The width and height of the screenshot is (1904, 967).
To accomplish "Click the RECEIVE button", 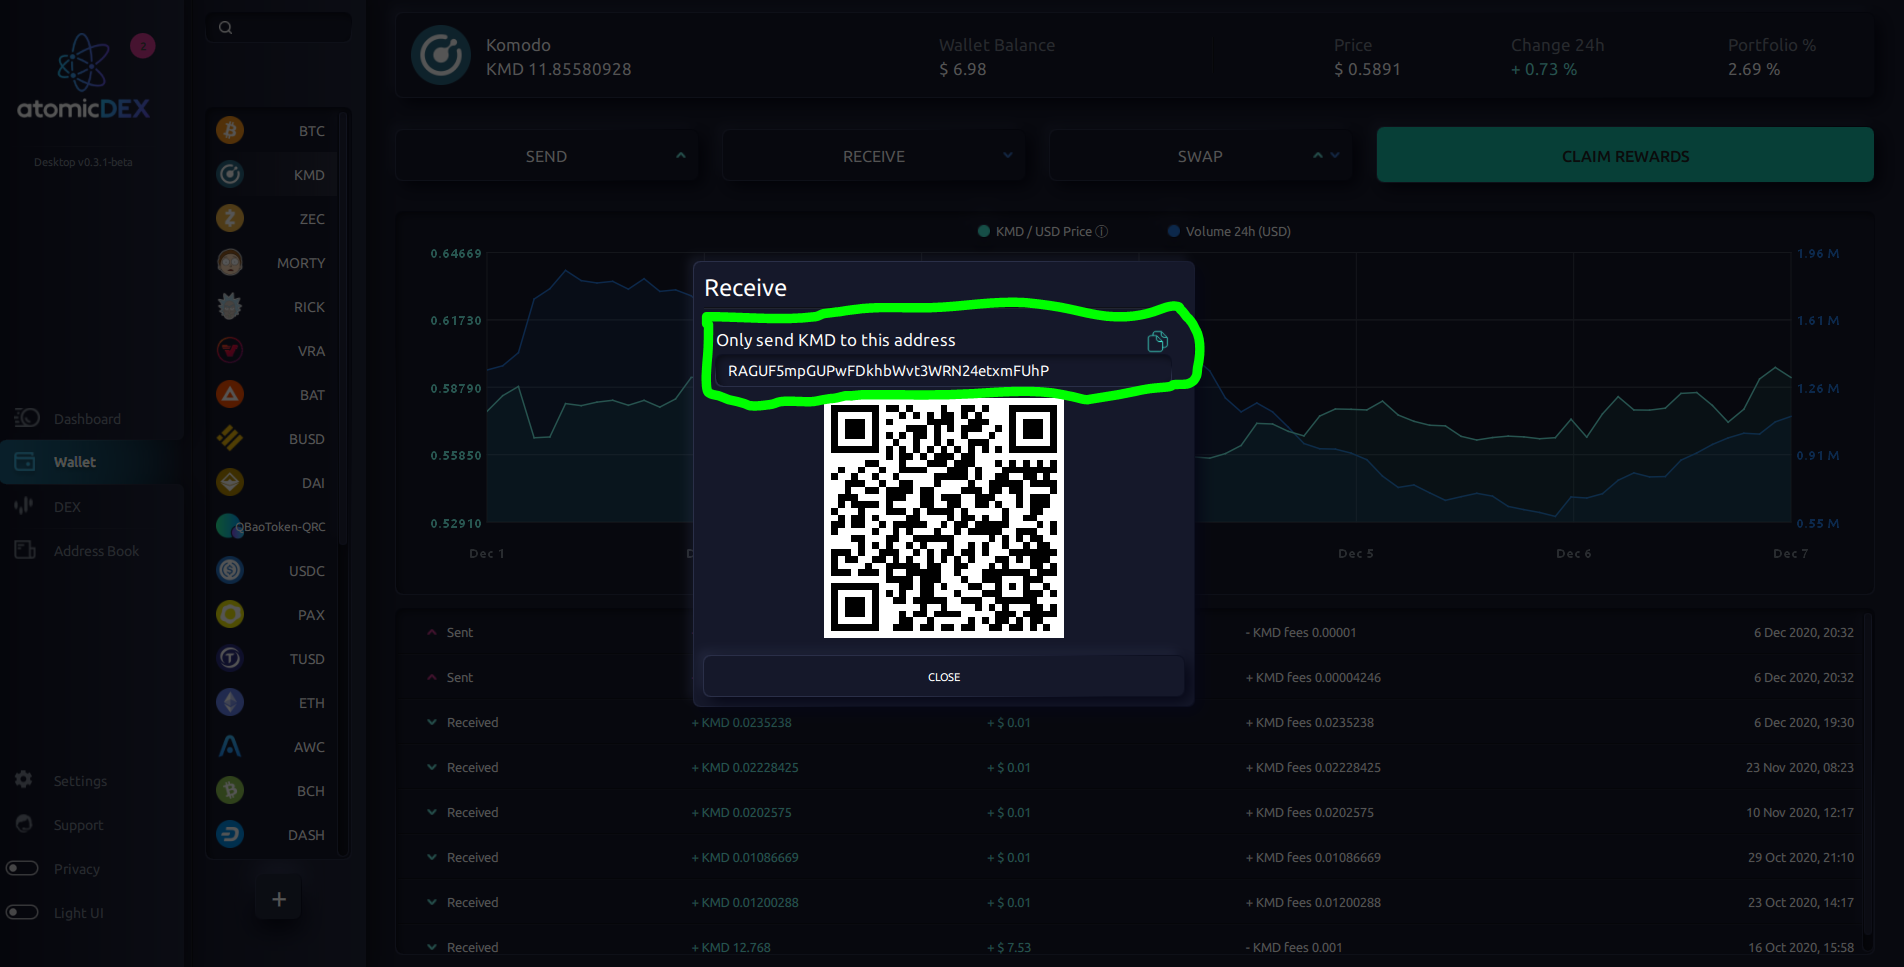I will point(874,156).
